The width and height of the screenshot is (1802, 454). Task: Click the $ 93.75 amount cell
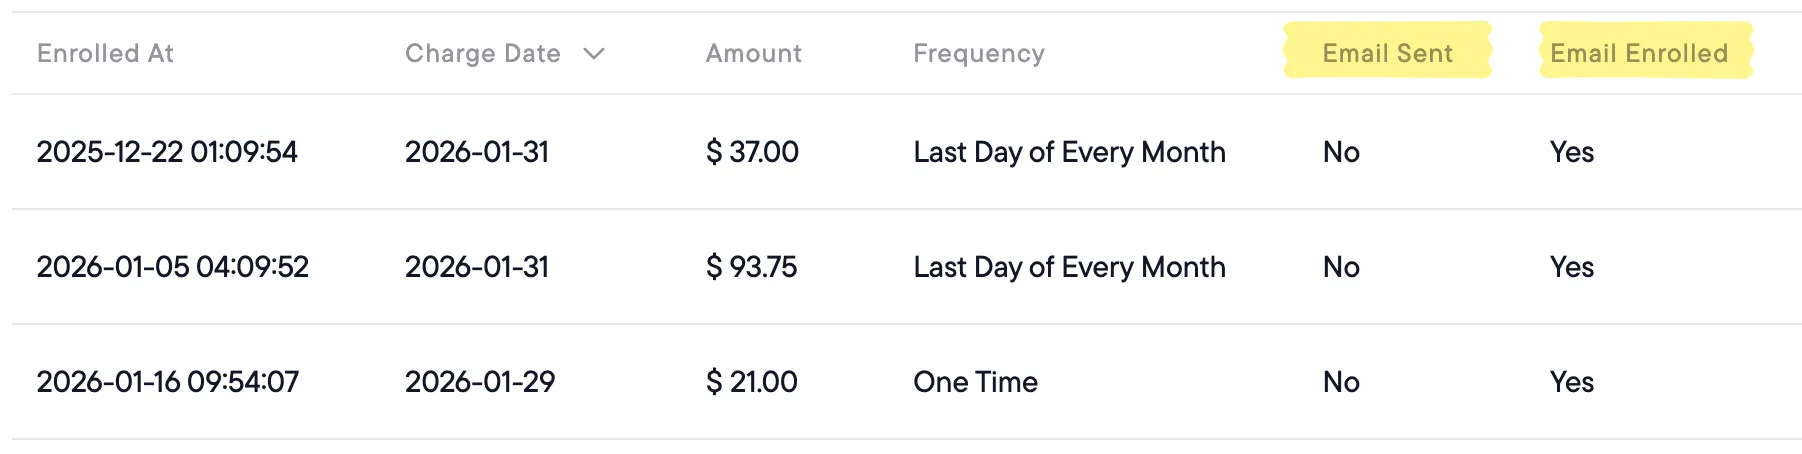tap(751, 267)
